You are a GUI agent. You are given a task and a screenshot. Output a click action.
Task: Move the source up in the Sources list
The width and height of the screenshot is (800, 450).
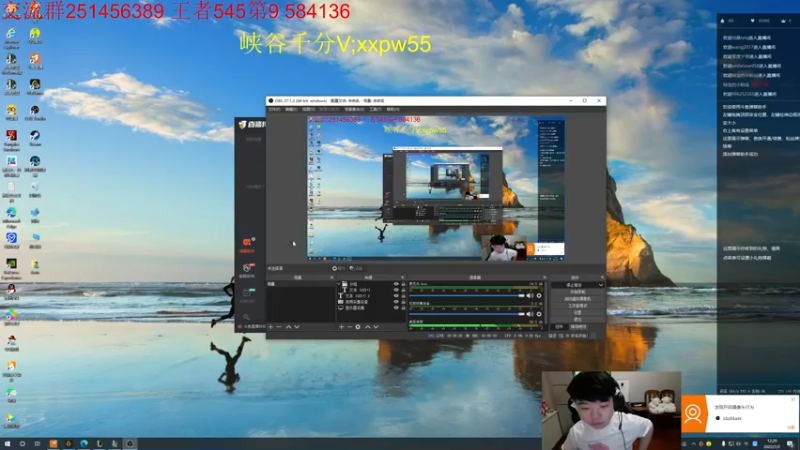367,327
